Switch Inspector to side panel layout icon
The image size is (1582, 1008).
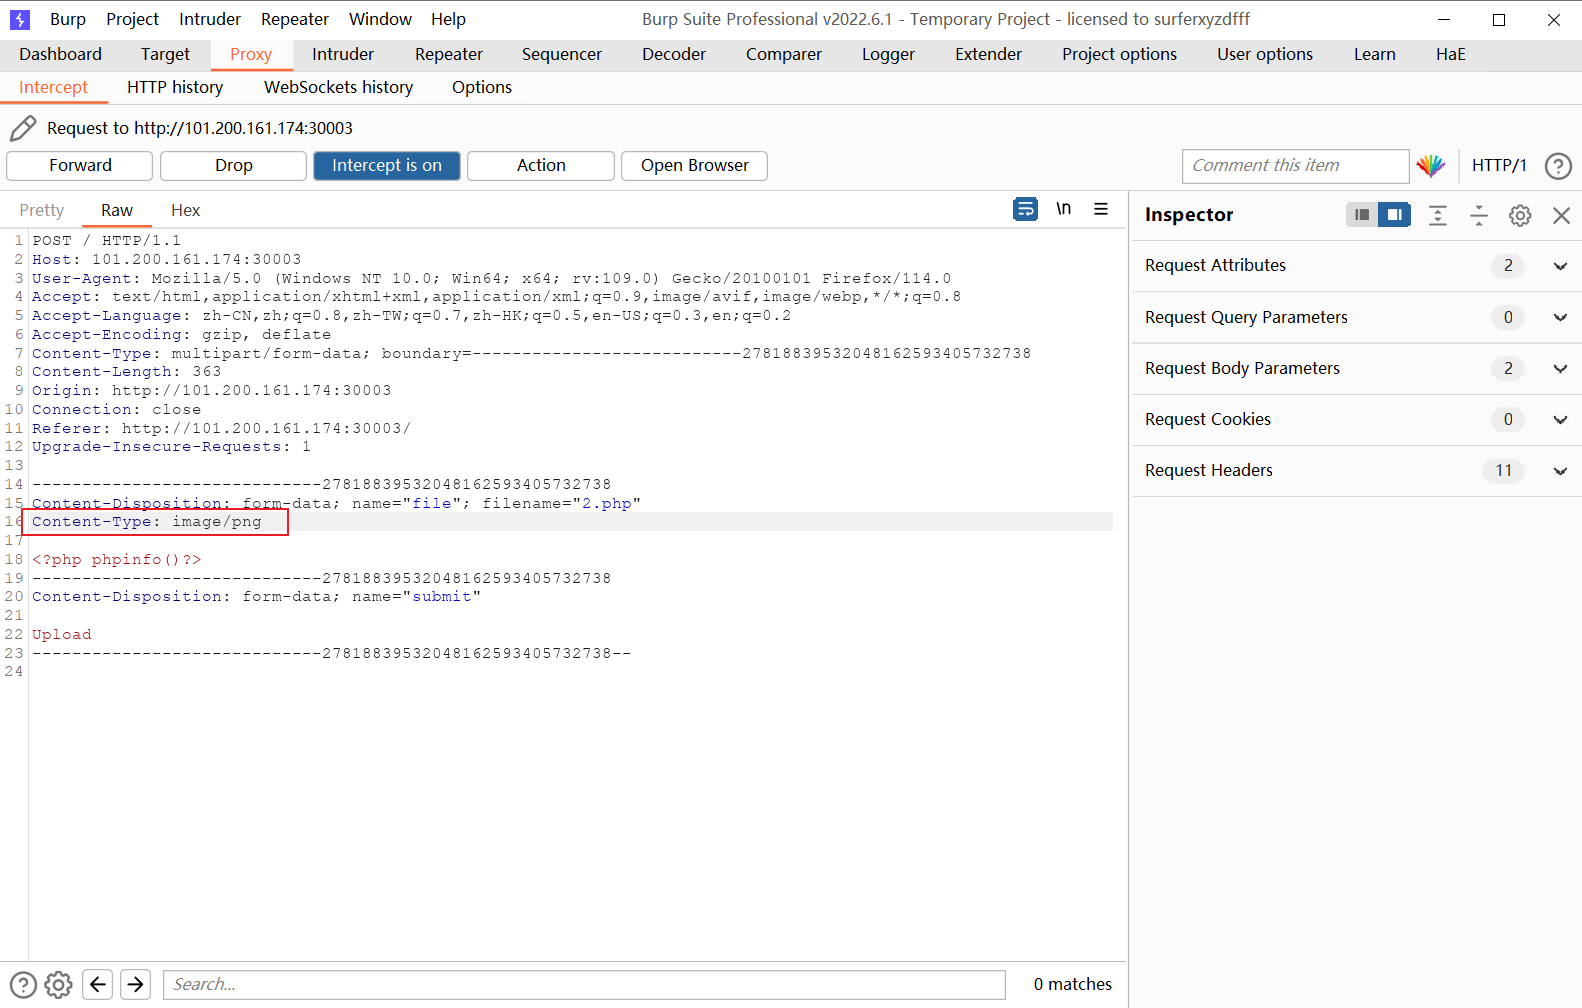tap(1394, 215)
